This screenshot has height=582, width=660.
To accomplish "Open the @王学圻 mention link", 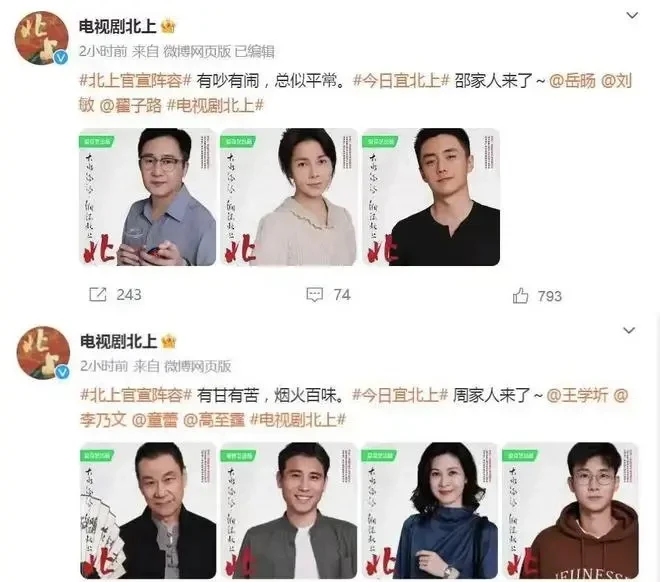I will click(577, 395).
